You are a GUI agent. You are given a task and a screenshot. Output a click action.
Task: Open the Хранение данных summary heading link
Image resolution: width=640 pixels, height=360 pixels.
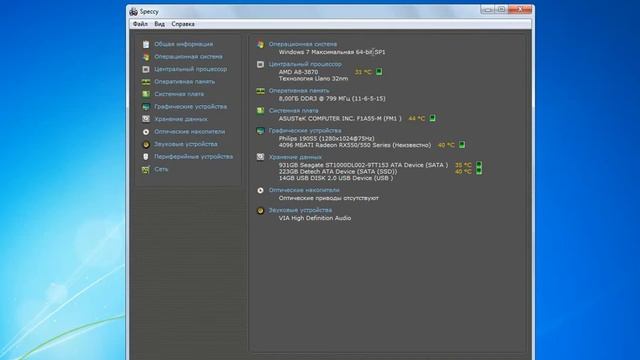pos(295,157)
